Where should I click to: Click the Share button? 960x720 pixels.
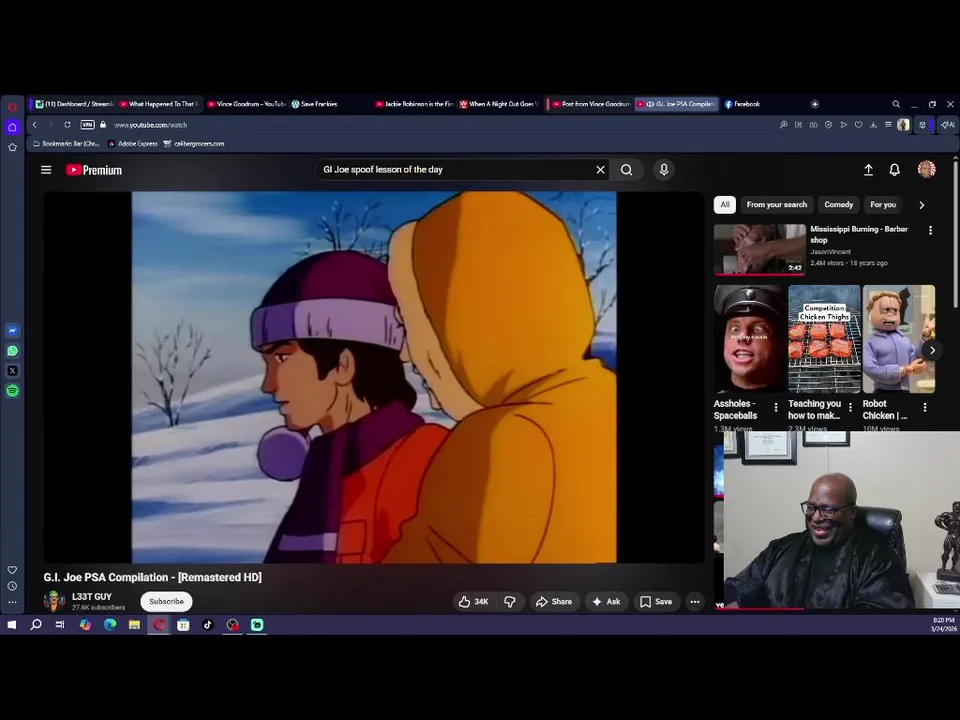pos(554,602)
